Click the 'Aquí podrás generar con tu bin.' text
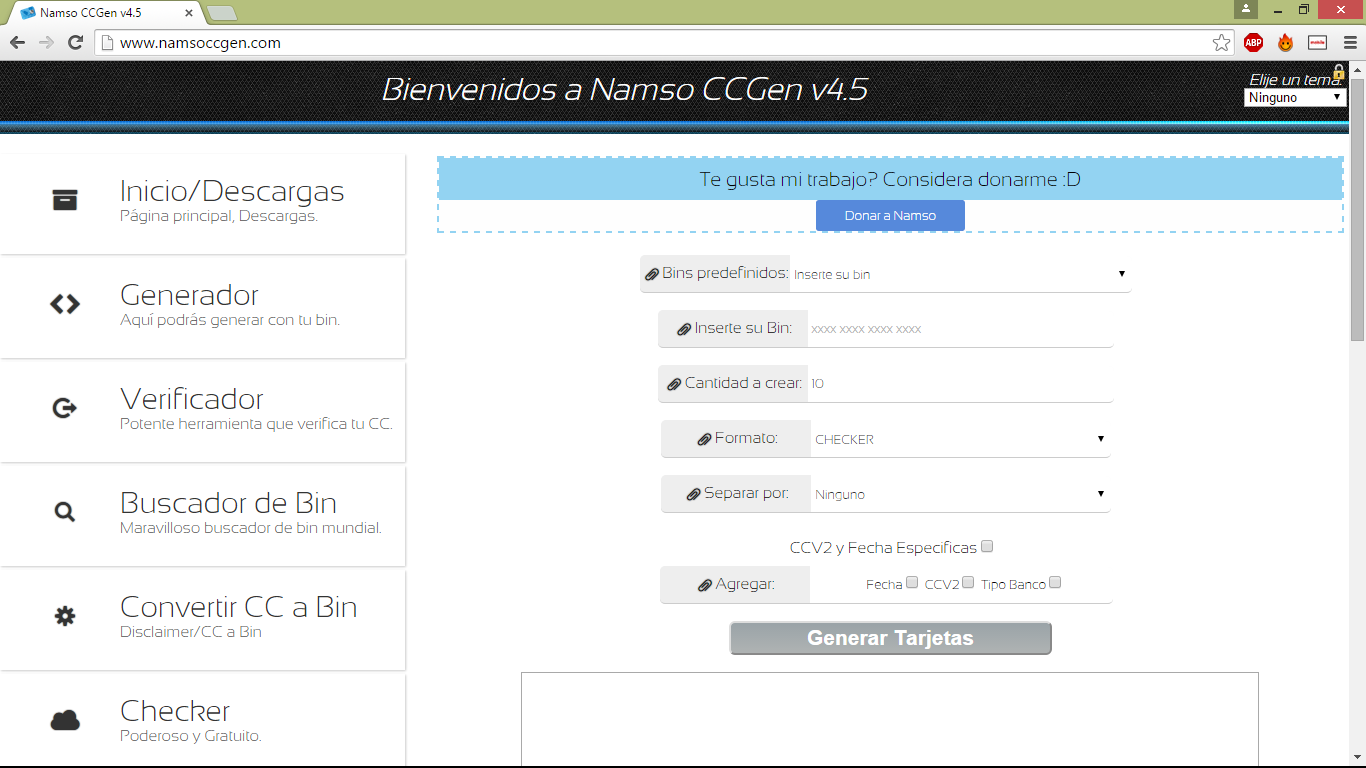This screenshot has width=1366, height=768. pos(230,320)
